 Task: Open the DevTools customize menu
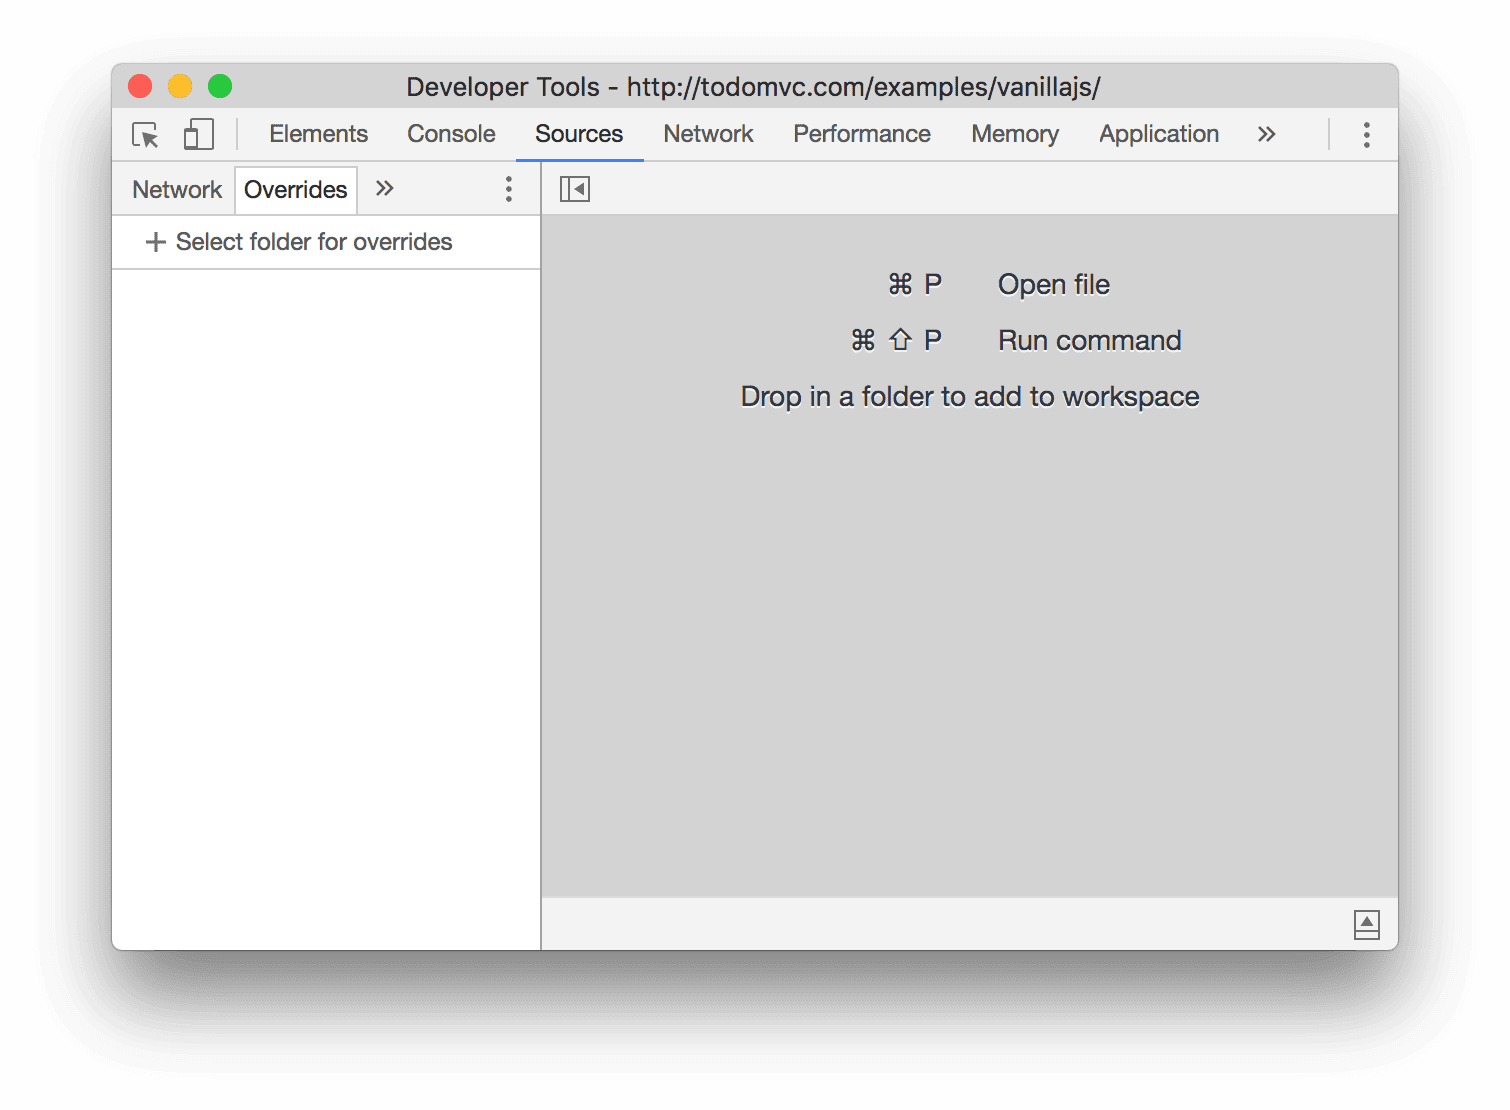(x=1365, y=134)
